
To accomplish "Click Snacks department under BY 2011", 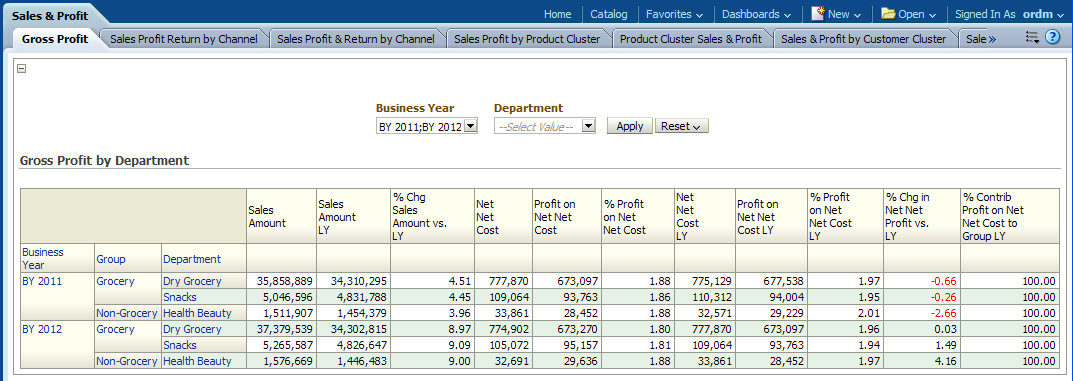I will [x=179, y=297].
